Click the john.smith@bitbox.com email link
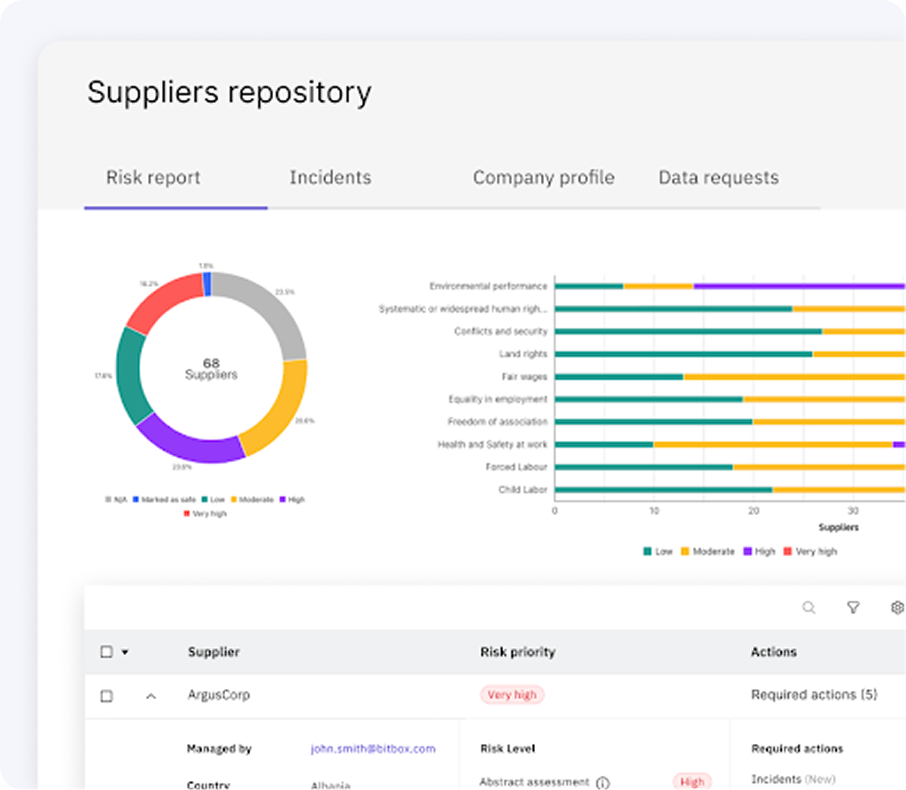906x790 pixels. [373, 748]
